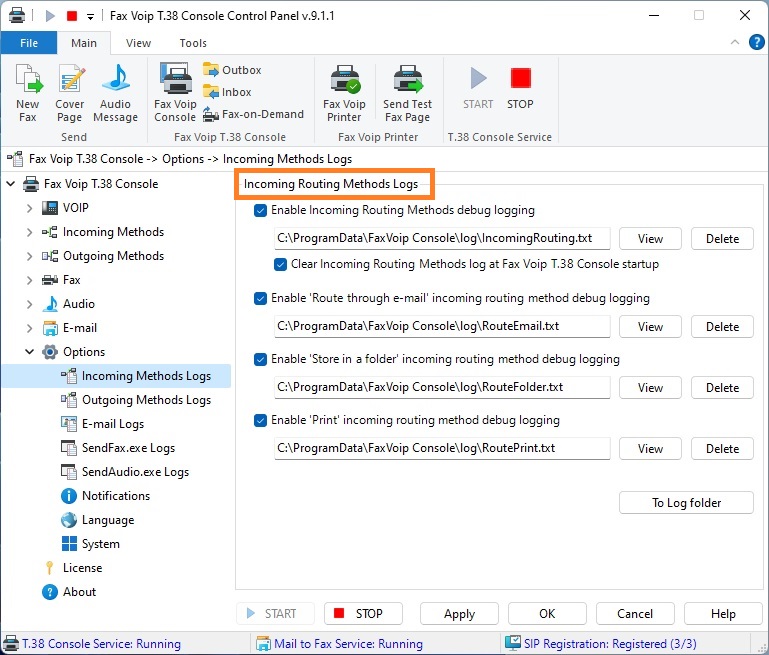View the IncomingRouting.txt log

tap(650, 239)
